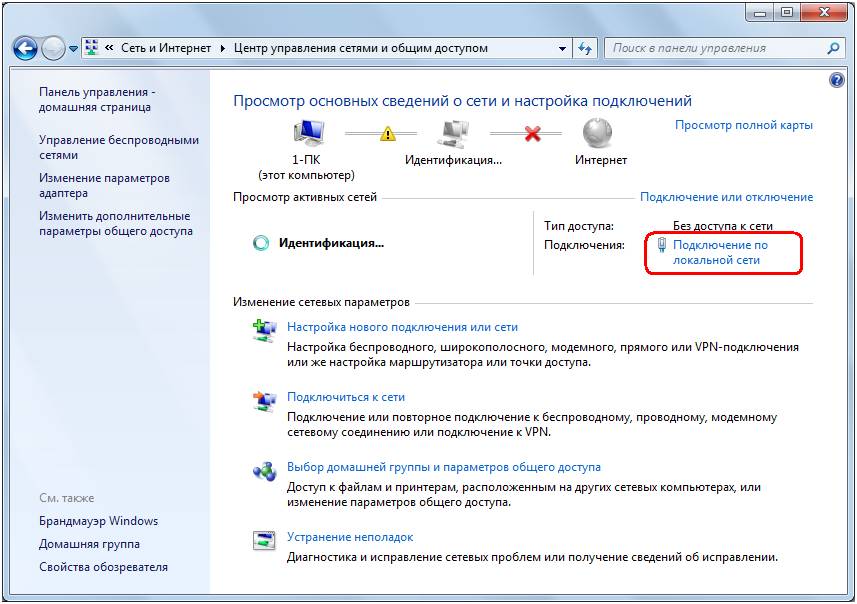
Task: Click the Internet globe icon
Action: pos(597,133)
